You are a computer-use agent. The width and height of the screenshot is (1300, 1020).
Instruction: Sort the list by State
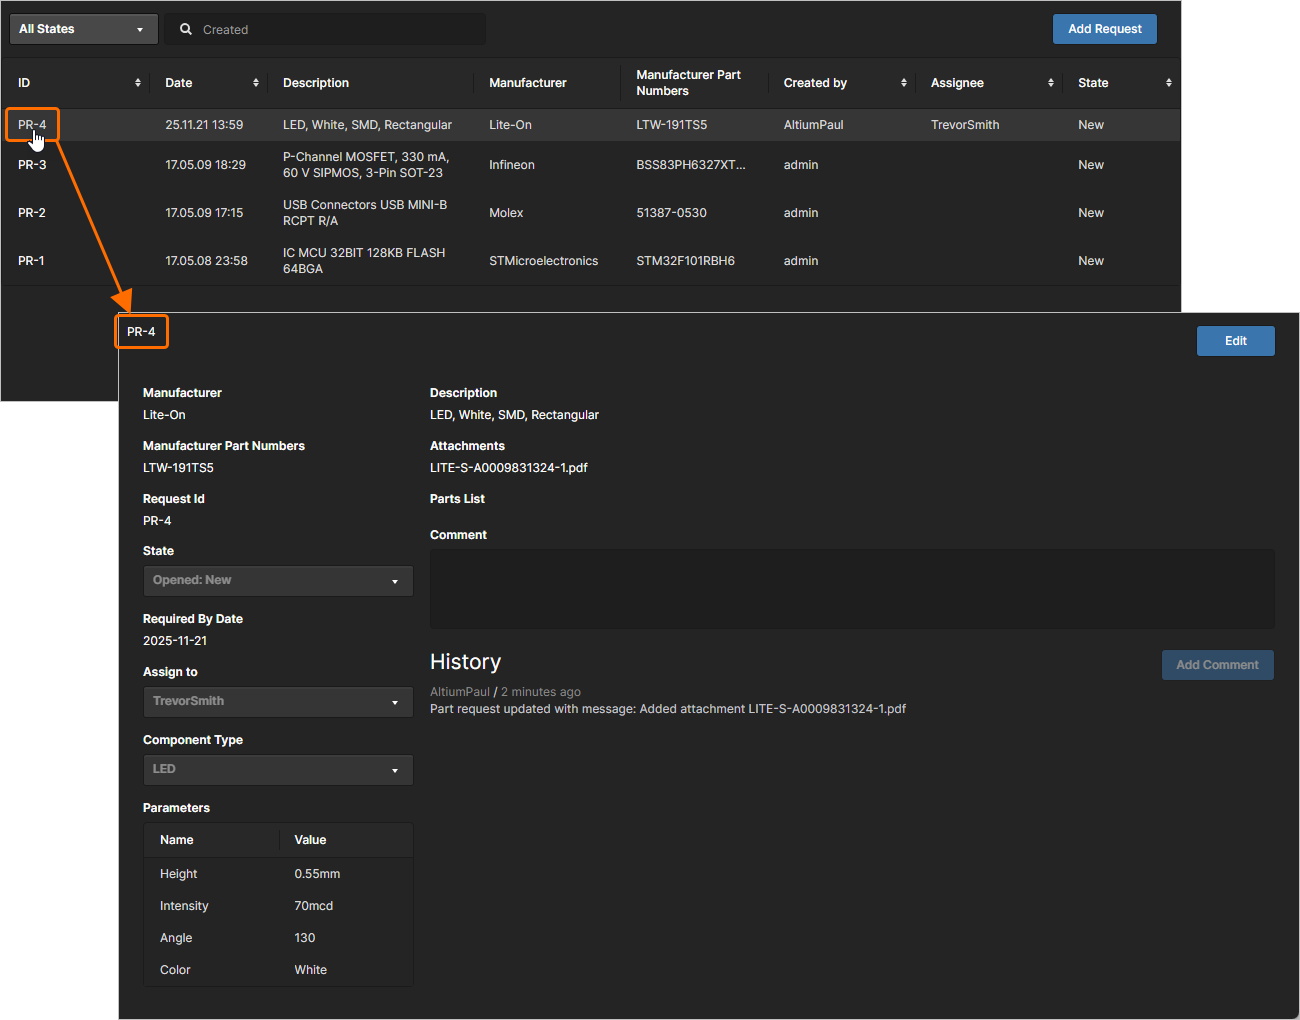(1168, 83)
